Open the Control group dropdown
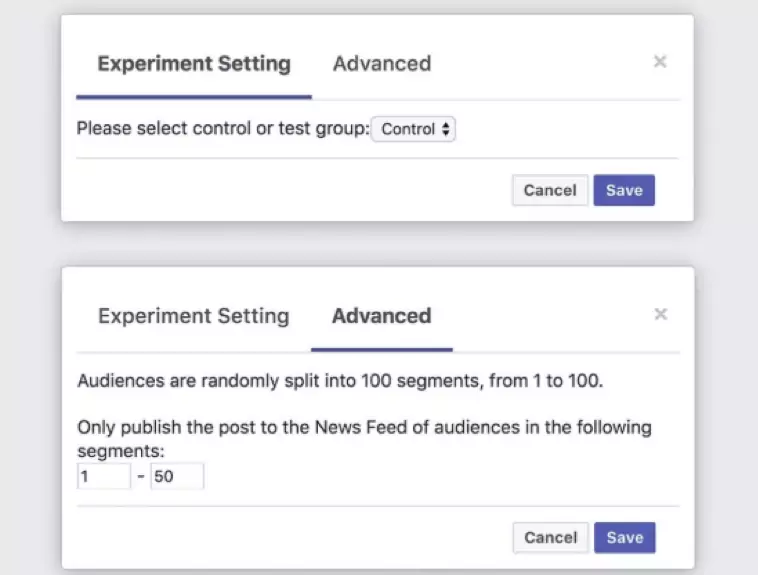758x575 pixels. click(413, 129)
